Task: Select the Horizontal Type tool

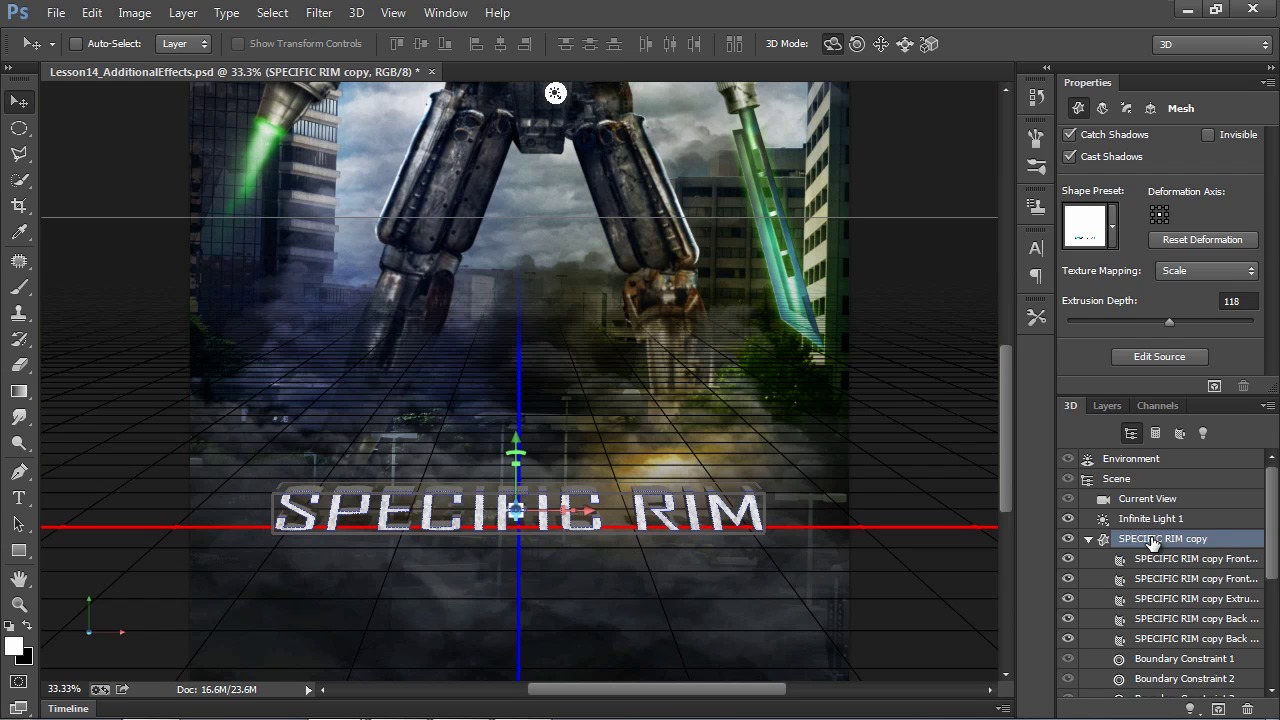Action: (19, 498)
